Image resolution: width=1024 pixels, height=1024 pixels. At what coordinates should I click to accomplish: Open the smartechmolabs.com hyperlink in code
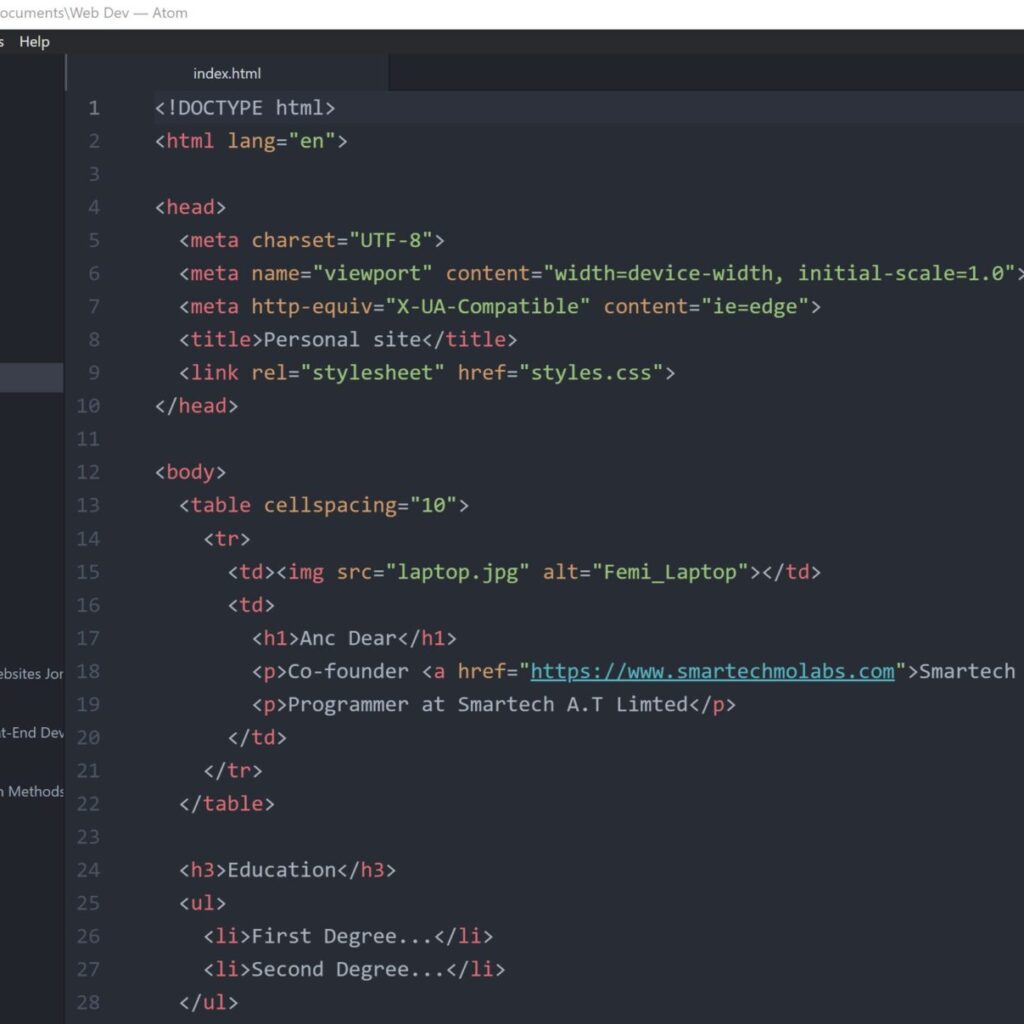713,671
